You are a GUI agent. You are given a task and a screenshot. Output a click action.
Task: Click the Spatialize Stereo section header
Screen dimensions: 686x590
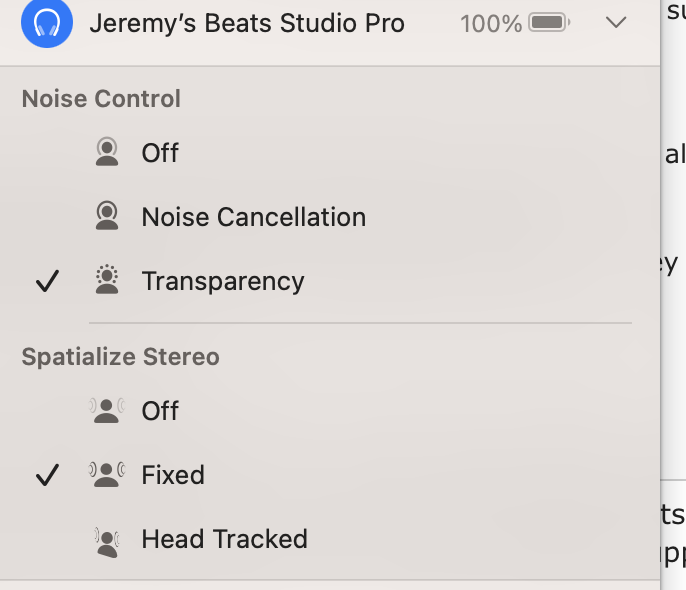(120, 357)
